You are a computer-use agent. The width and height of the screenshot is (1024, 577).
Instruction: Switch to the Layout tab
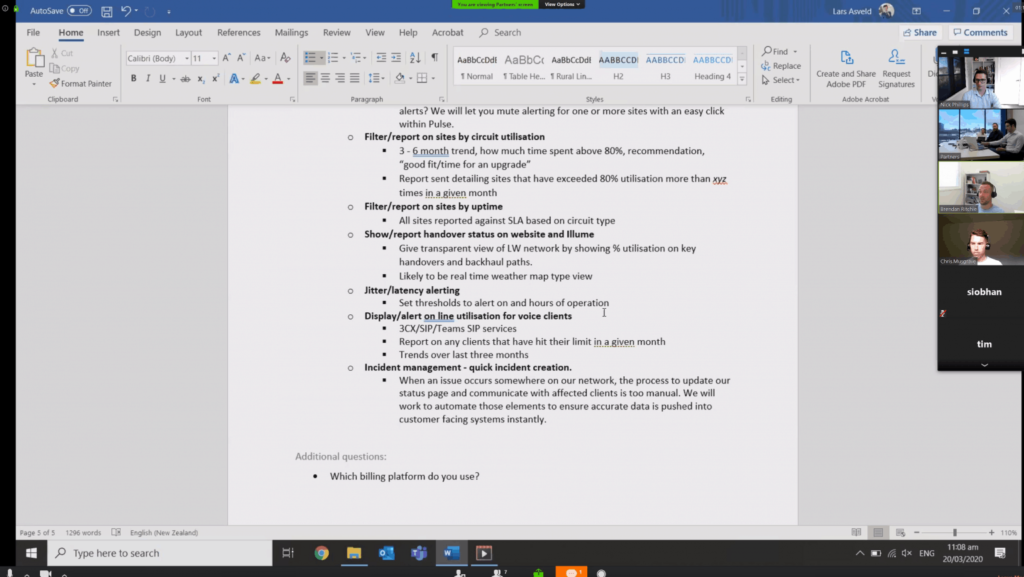188,33
